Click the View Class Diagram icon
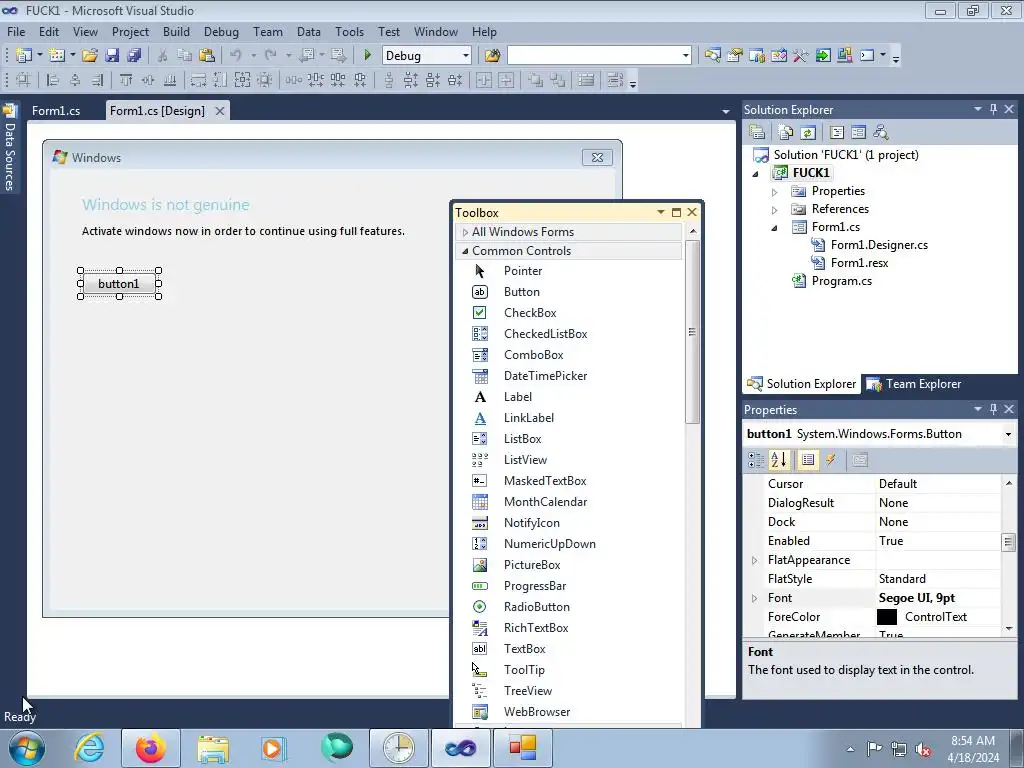Screen dimensions: 1024x768 pos(881,133)
